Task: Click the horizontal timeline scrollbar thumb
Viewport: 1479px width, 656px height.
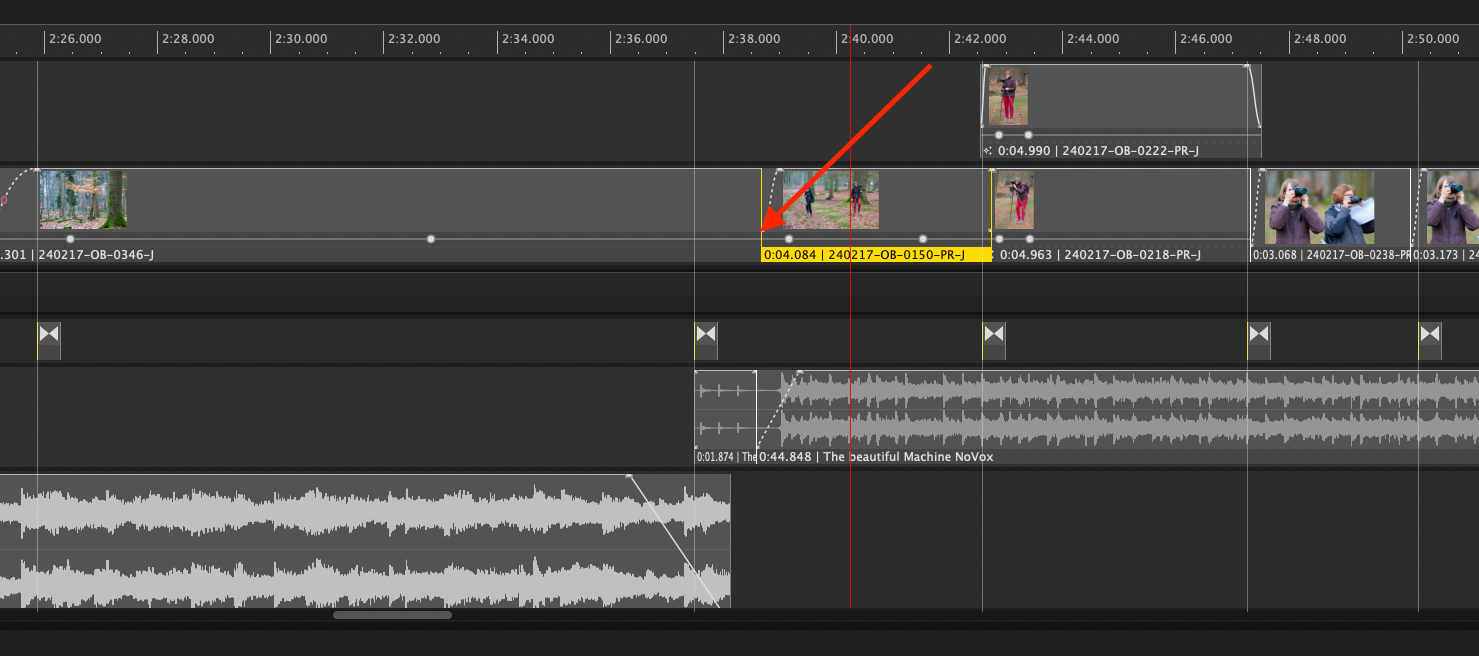Action: (392, 615)
